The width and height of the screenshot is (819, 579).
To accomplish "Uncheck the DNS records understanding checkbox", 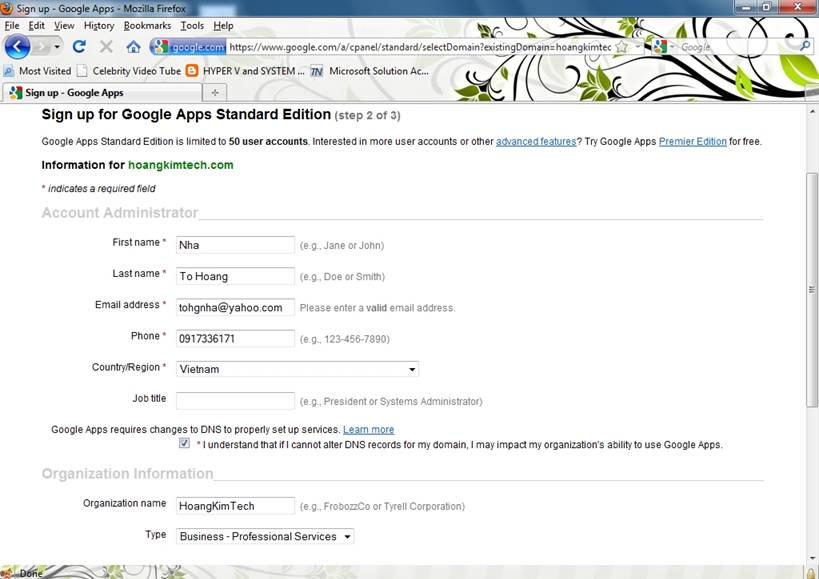I will pos(184,443).
